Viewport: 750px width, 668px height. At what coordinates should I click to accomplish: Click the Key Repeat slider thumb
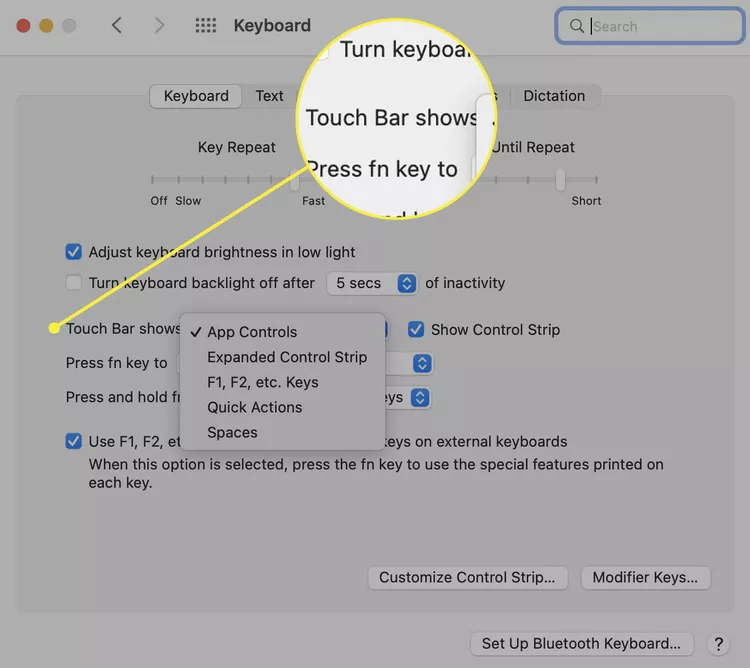tap(295, 179)
